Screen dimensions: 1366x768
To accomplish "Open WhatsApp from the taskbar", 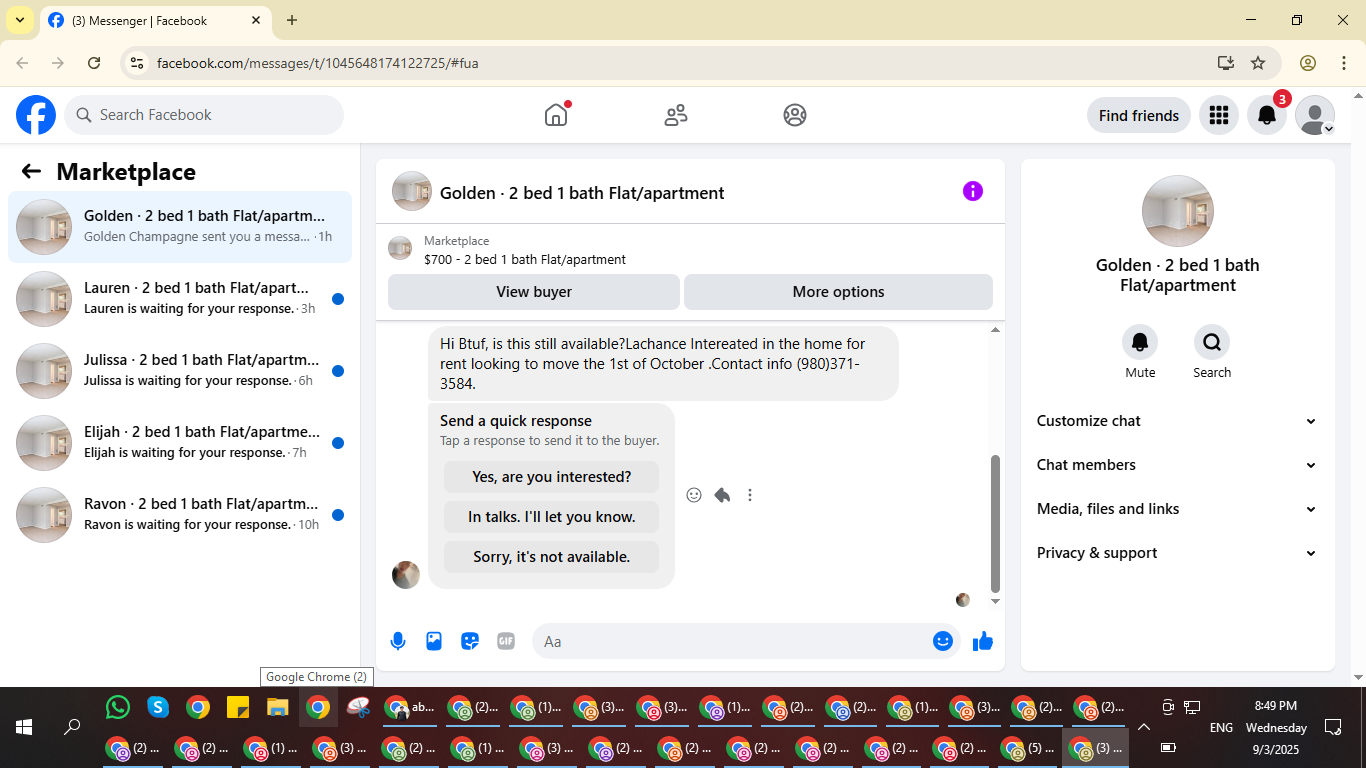I will pos(118,708).
